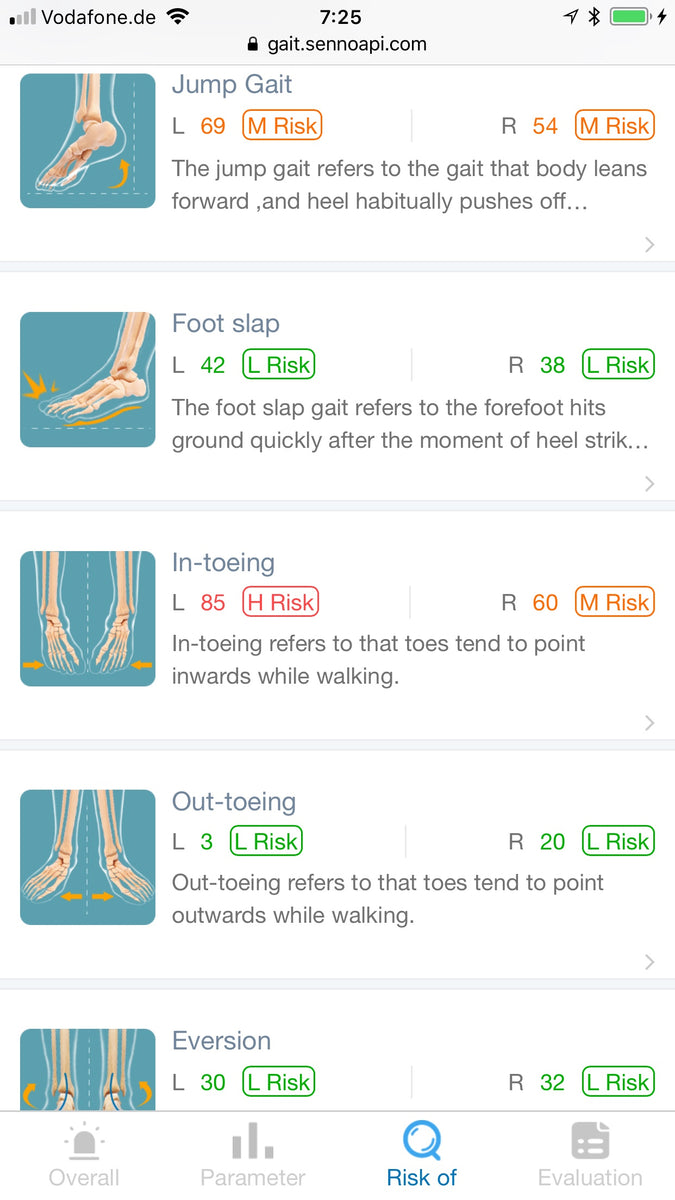The height and width of the screenshot is (1200, 675).
Task: Expand In-toeing details chevron
Action: pyautogui.click(x=650, y=723)
